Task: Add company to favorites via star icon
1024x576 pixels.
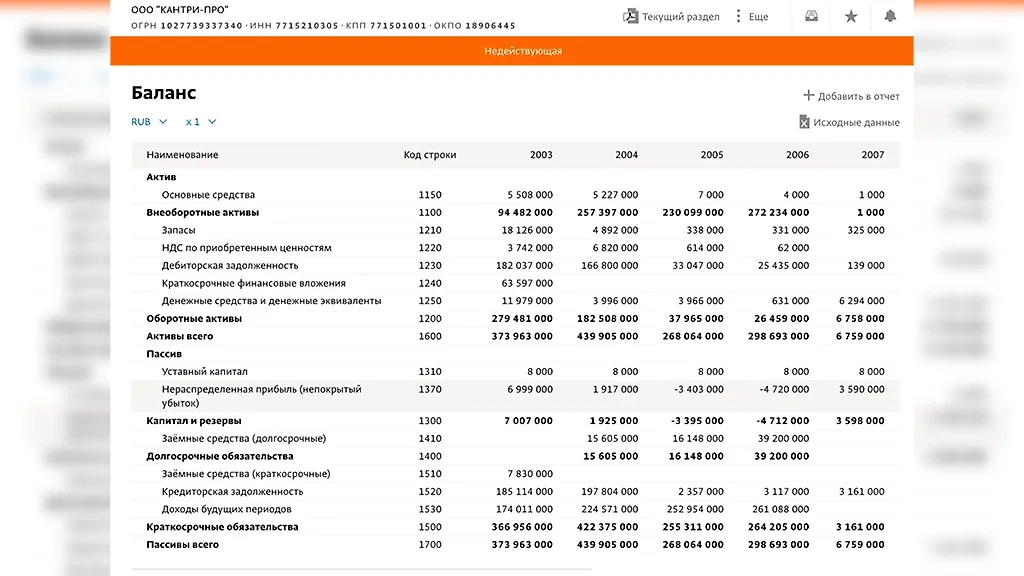Action: (x=851, y=16)
